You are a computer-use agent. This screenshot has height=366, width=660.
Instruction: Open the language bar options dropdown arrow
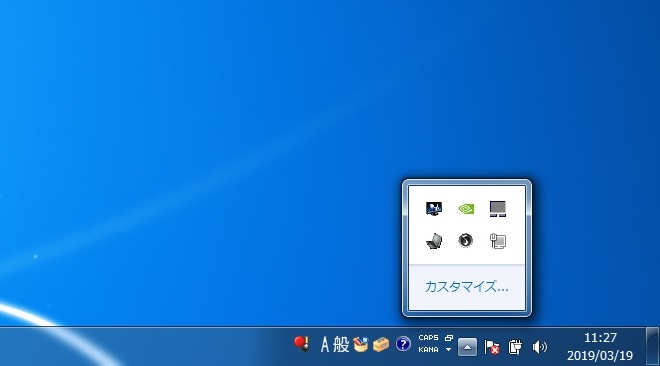click(x=449, y=350)
